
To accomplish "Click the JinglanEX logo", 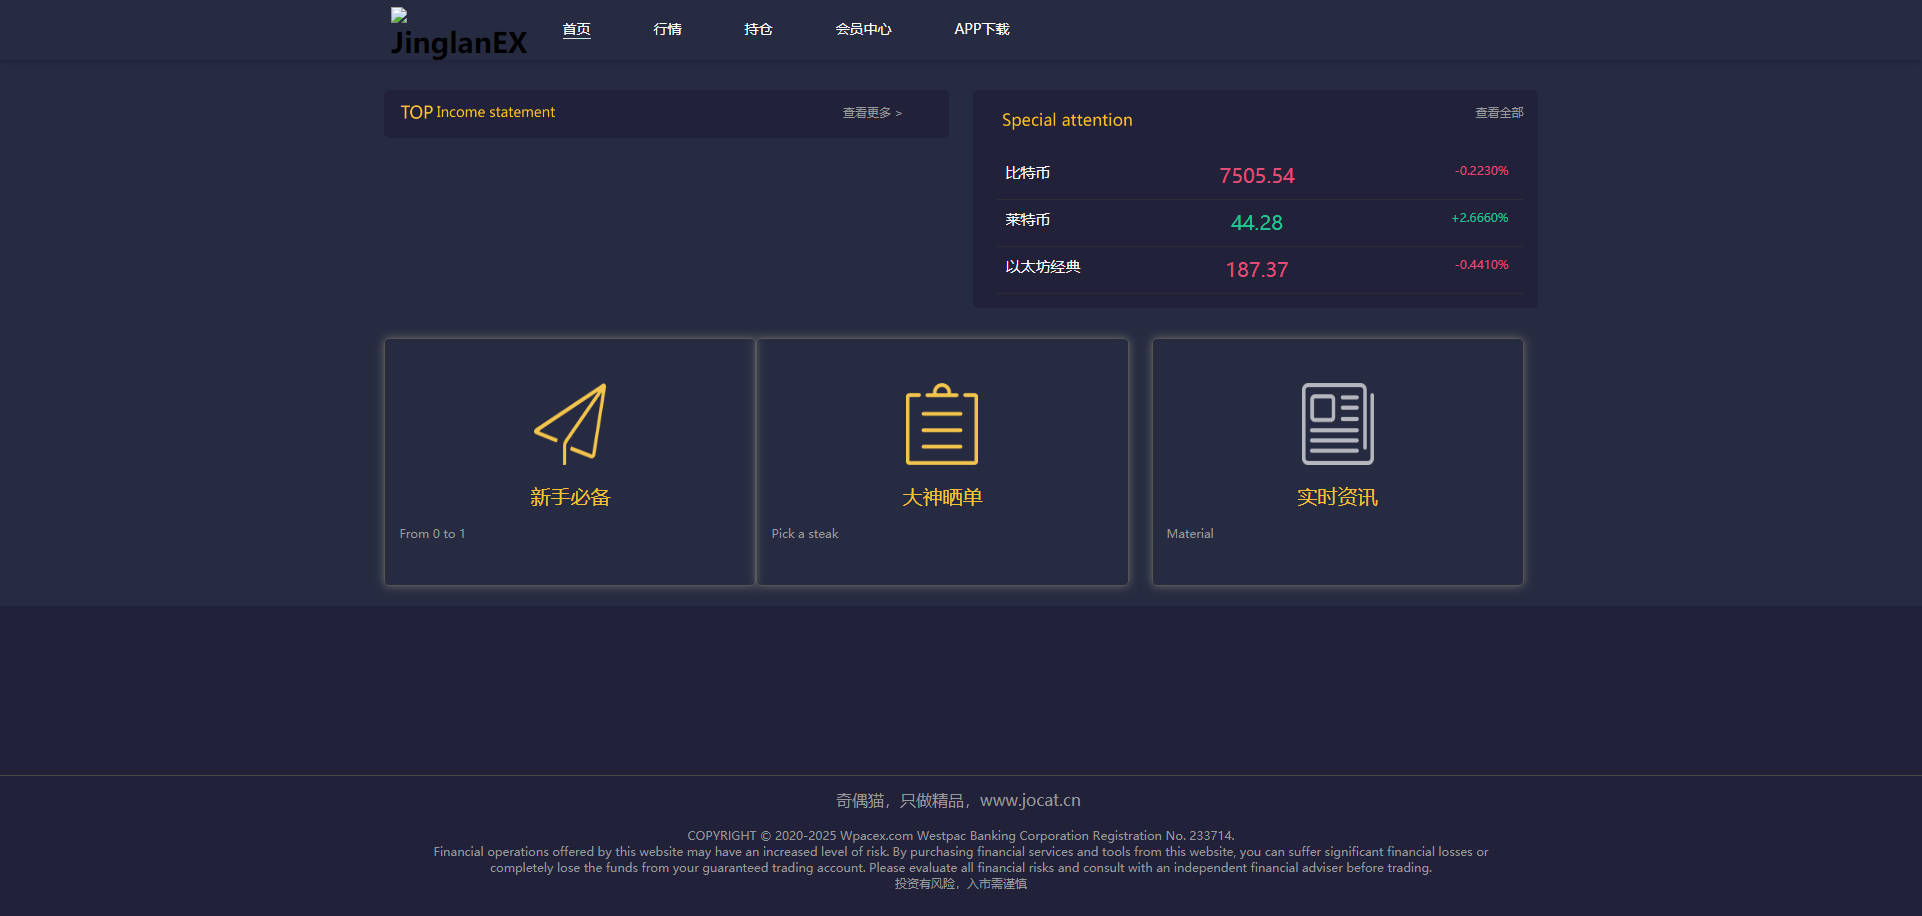I will point(458,33).
